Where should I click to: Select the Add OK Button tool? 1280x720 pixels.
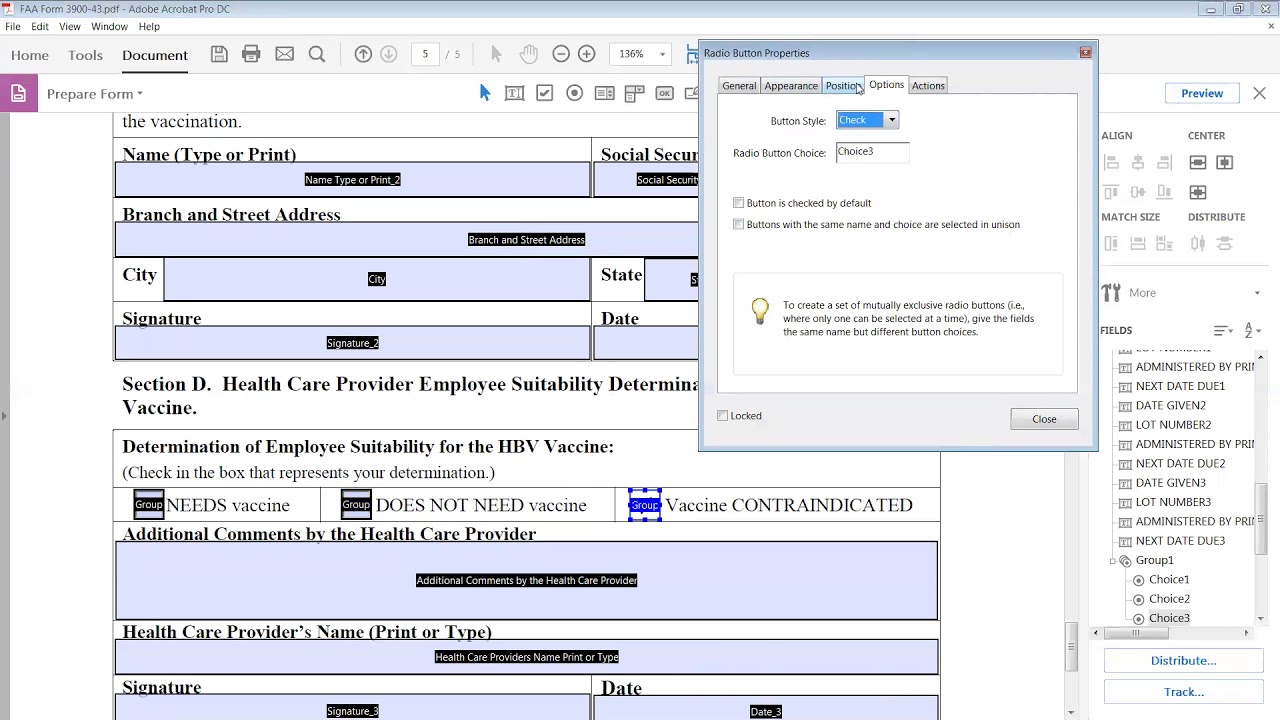pyautogui.click(x=664, y=93)
